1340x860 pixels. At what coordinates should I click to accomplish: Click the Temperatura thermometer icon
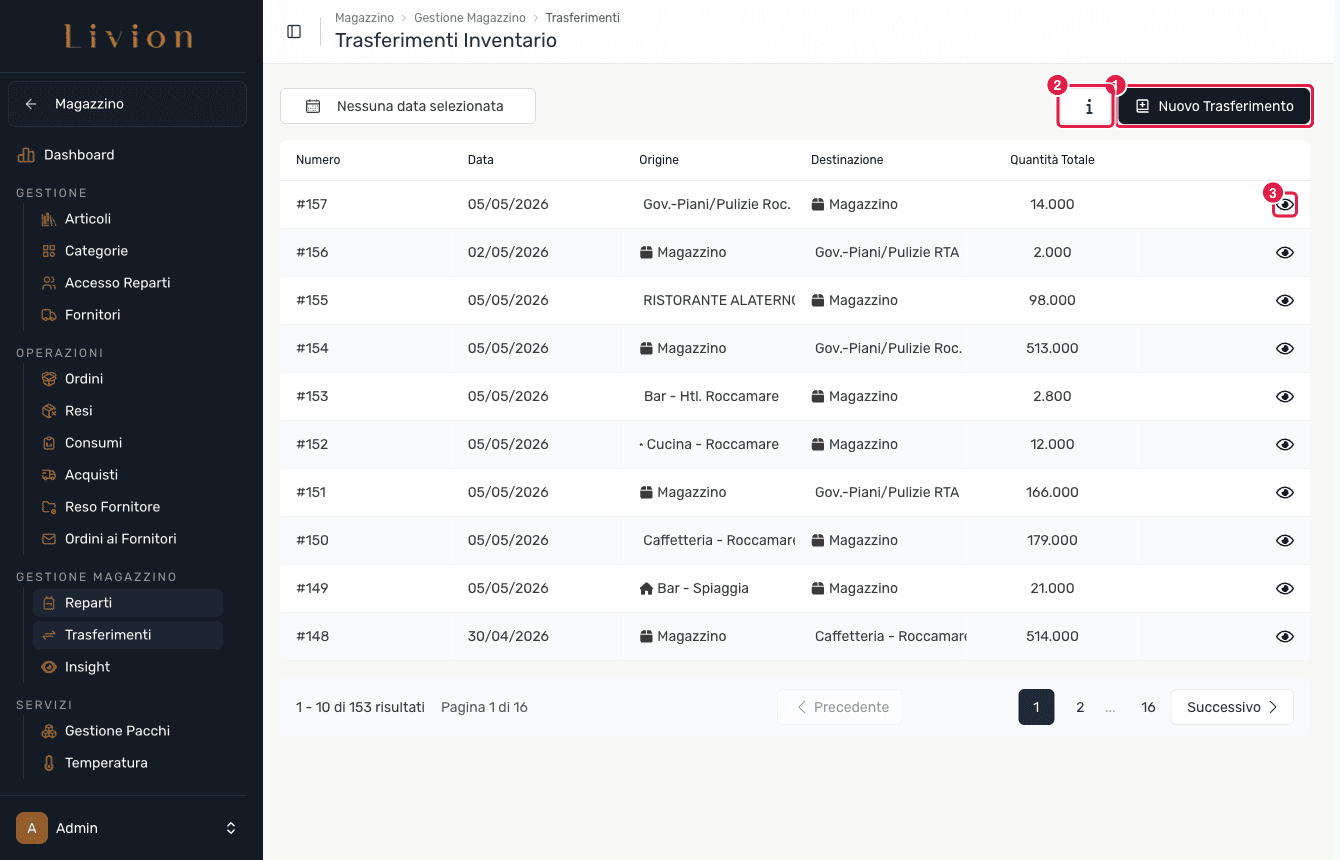[49, 763]
